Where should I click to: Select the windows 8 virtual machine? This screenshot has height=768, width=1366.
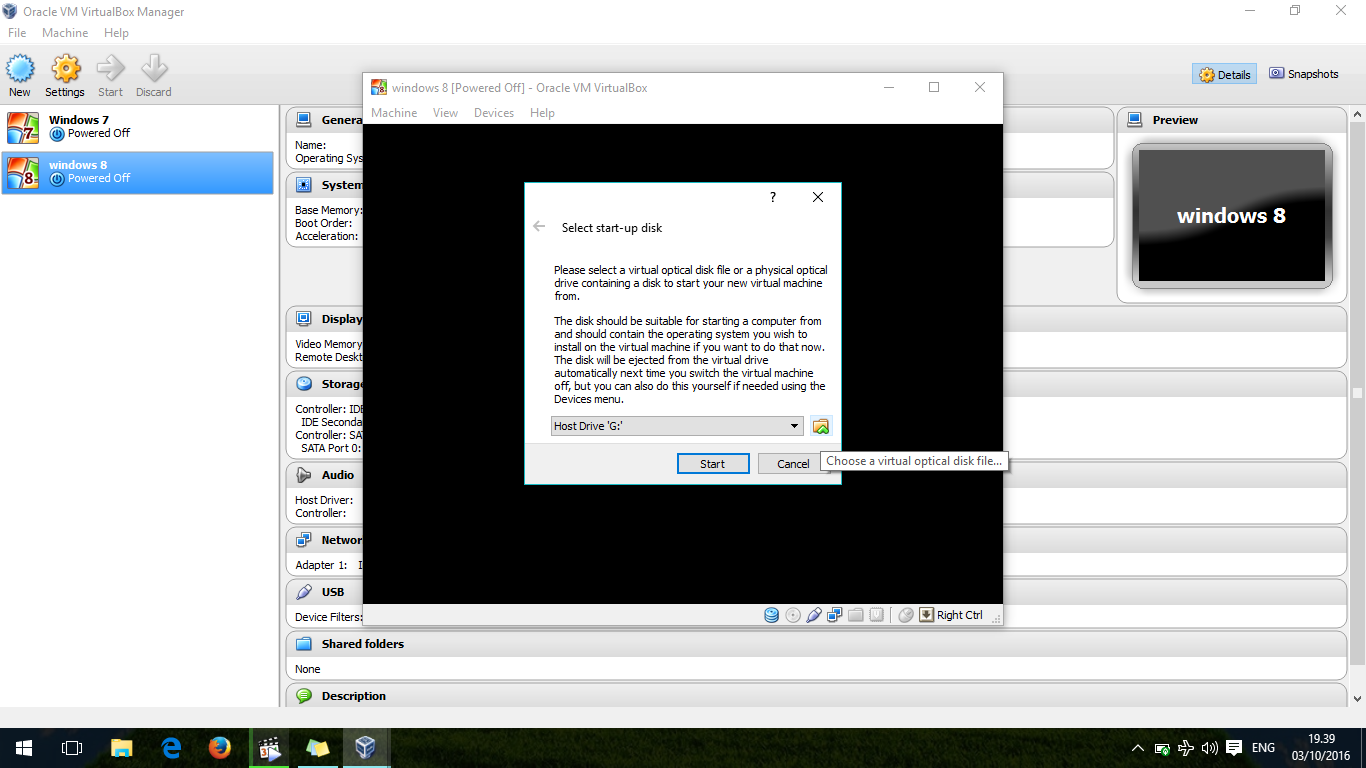coord(137,172)
